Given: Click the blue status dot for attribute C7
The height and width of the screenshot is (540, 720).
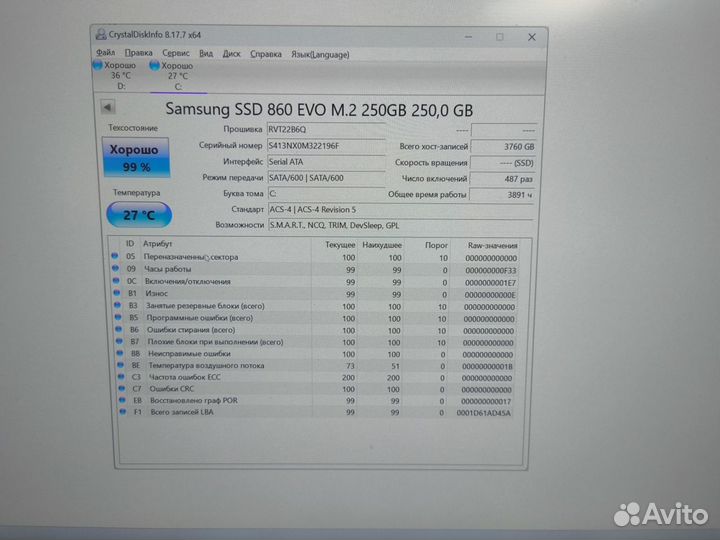Looking at the screenshot, I should coord(122,388).
